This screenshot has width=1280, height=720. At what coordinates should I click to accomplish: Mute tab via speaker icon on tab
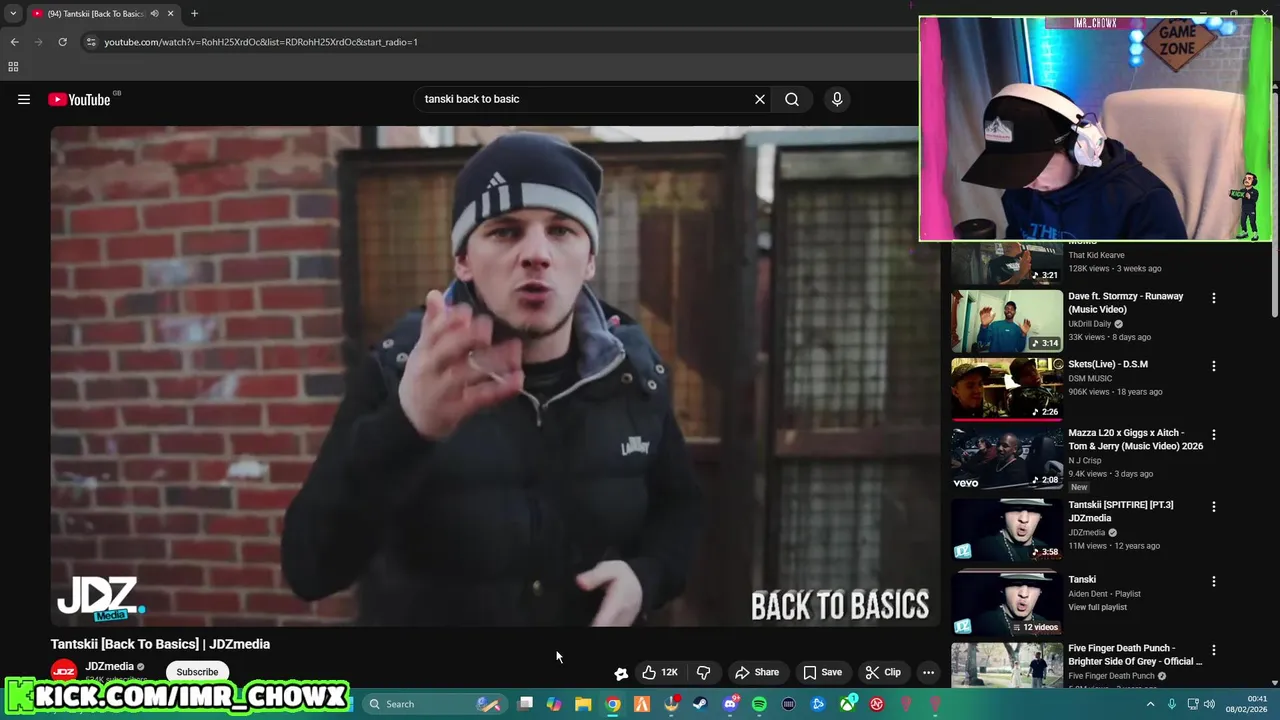click(154, 14)
